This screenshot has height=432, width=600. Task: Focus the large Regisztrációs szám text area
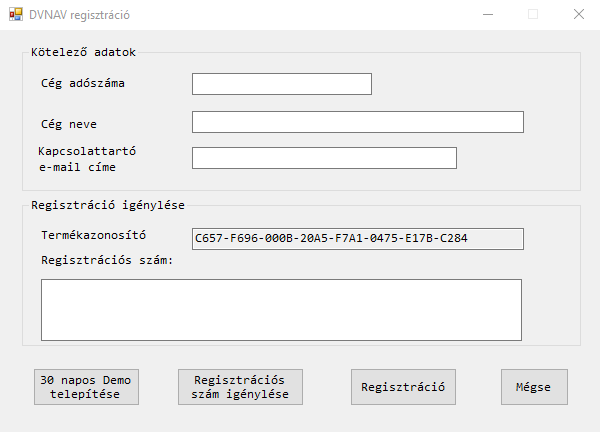[x=281, y=309]
